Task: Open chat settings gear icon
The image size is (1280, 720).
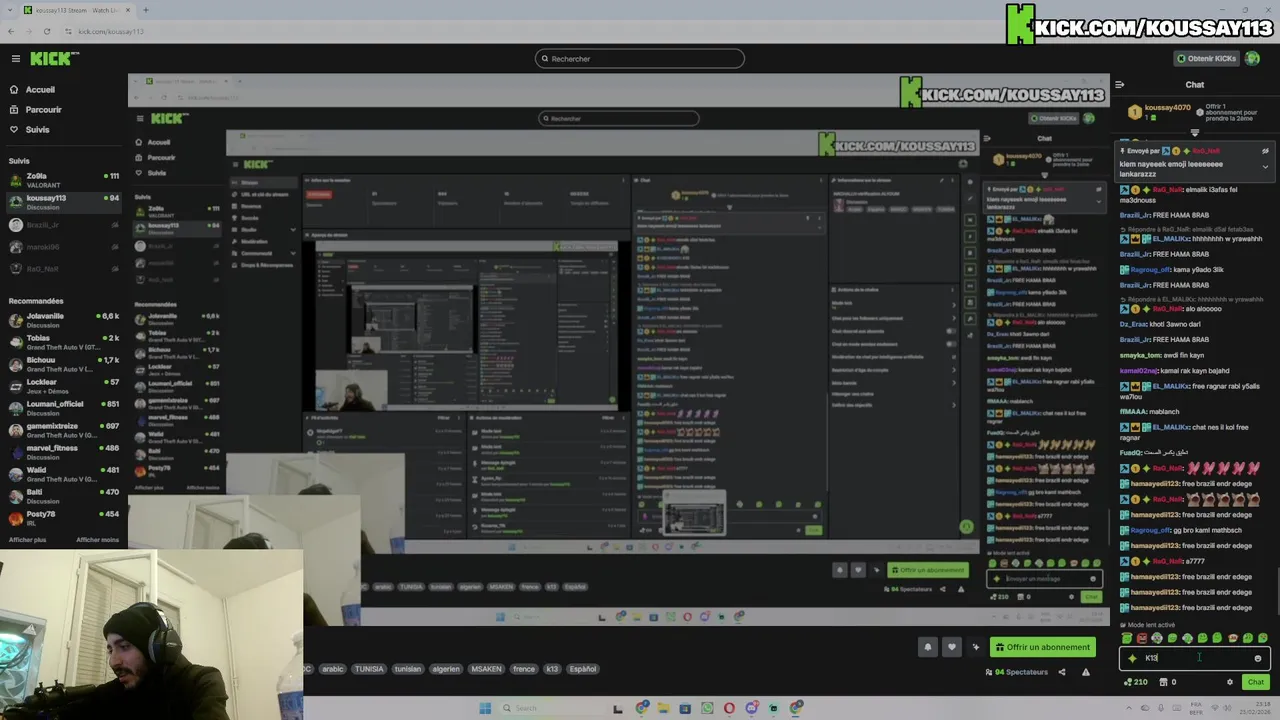Action: tap(1230, 682)
